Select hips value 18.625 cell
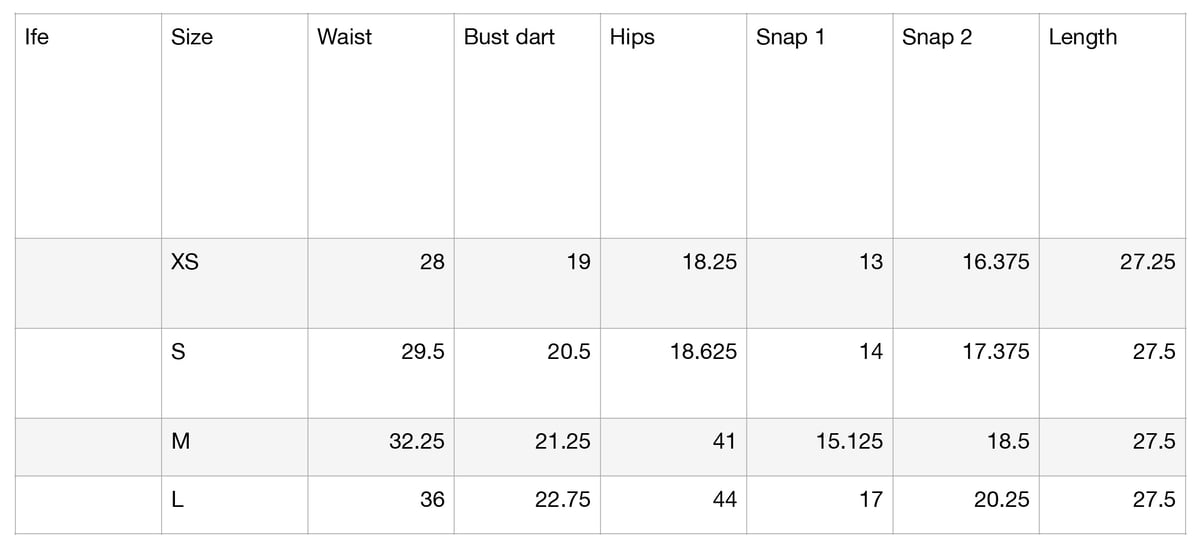 click(x=674, y=373)
